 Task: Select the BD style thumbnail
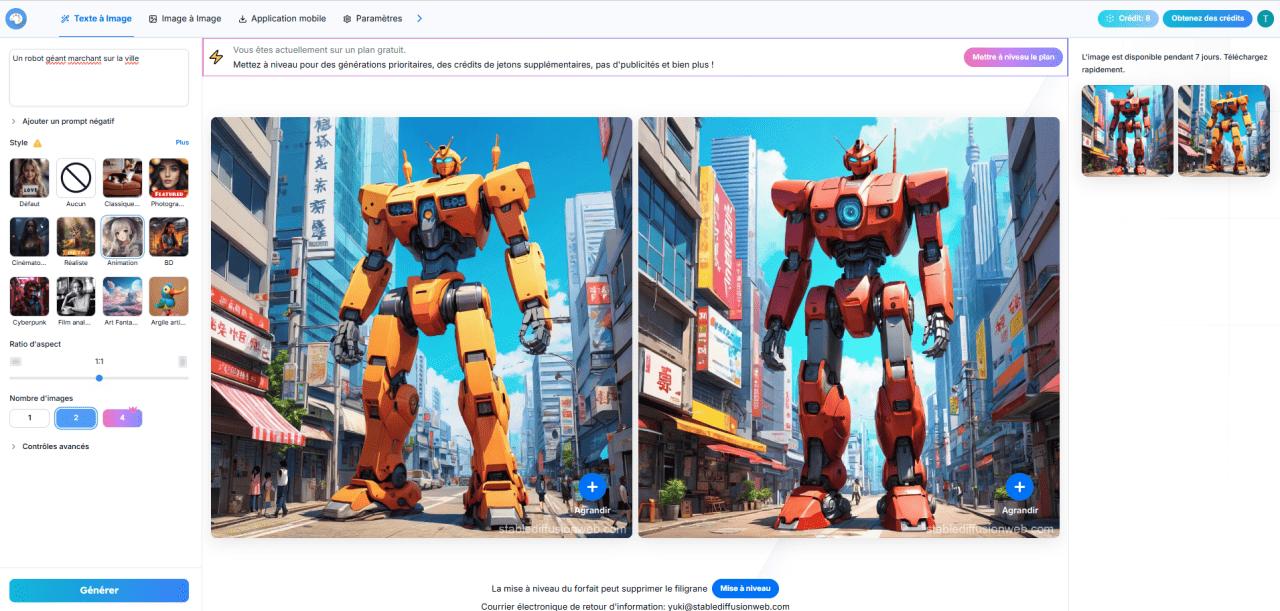tap(169, 237)
